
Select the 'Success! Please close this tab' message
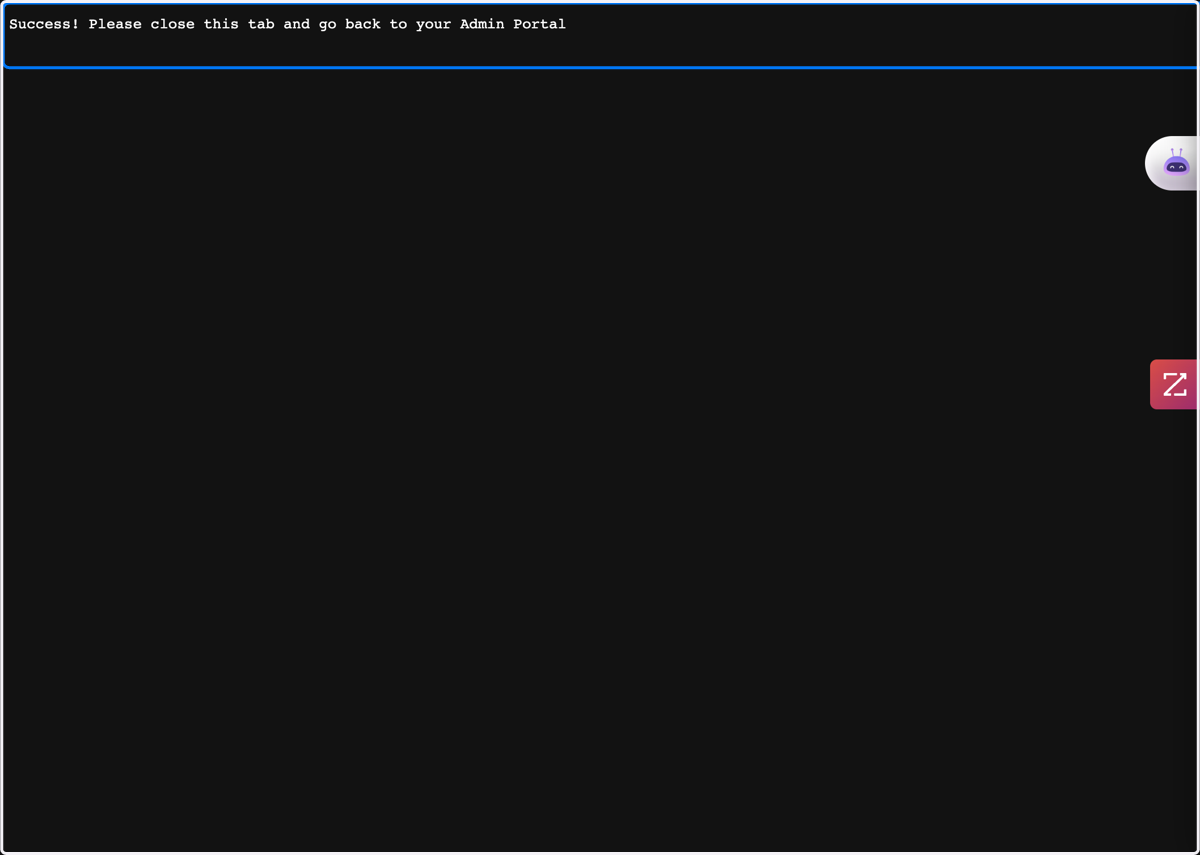(287, 24)
